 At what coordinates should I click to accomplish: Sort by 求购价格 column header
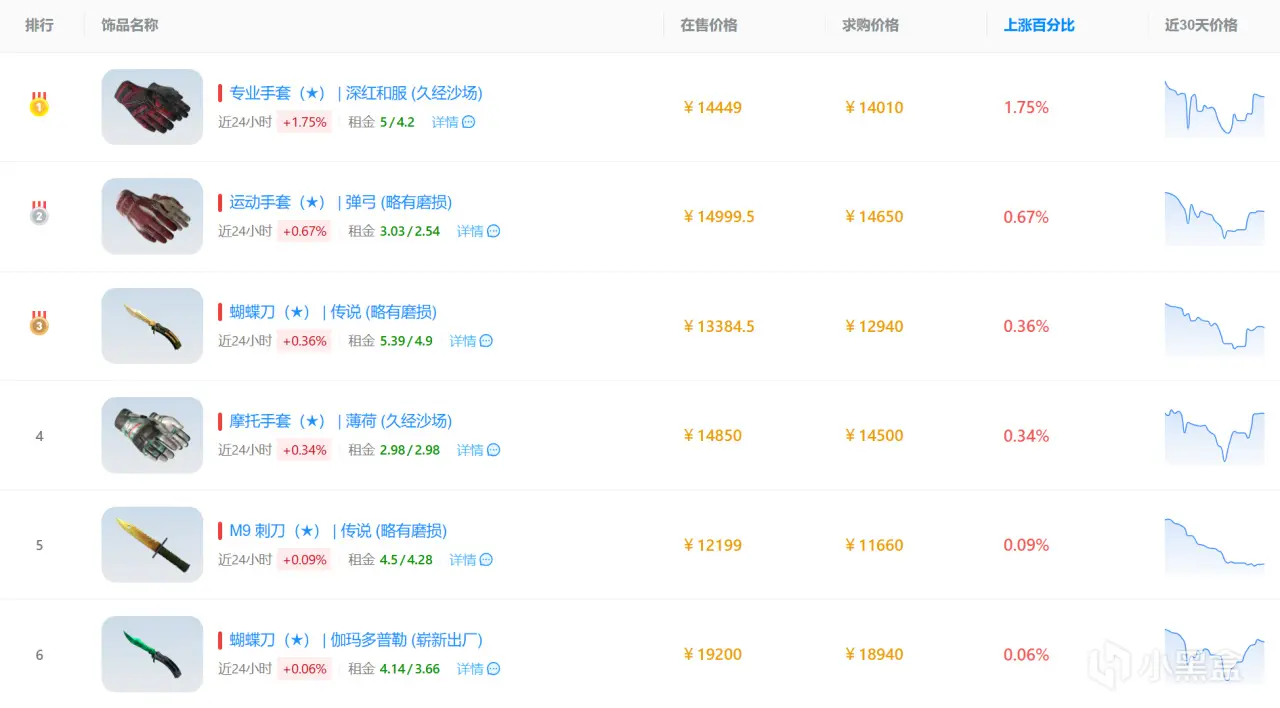(x=870, y=25)
